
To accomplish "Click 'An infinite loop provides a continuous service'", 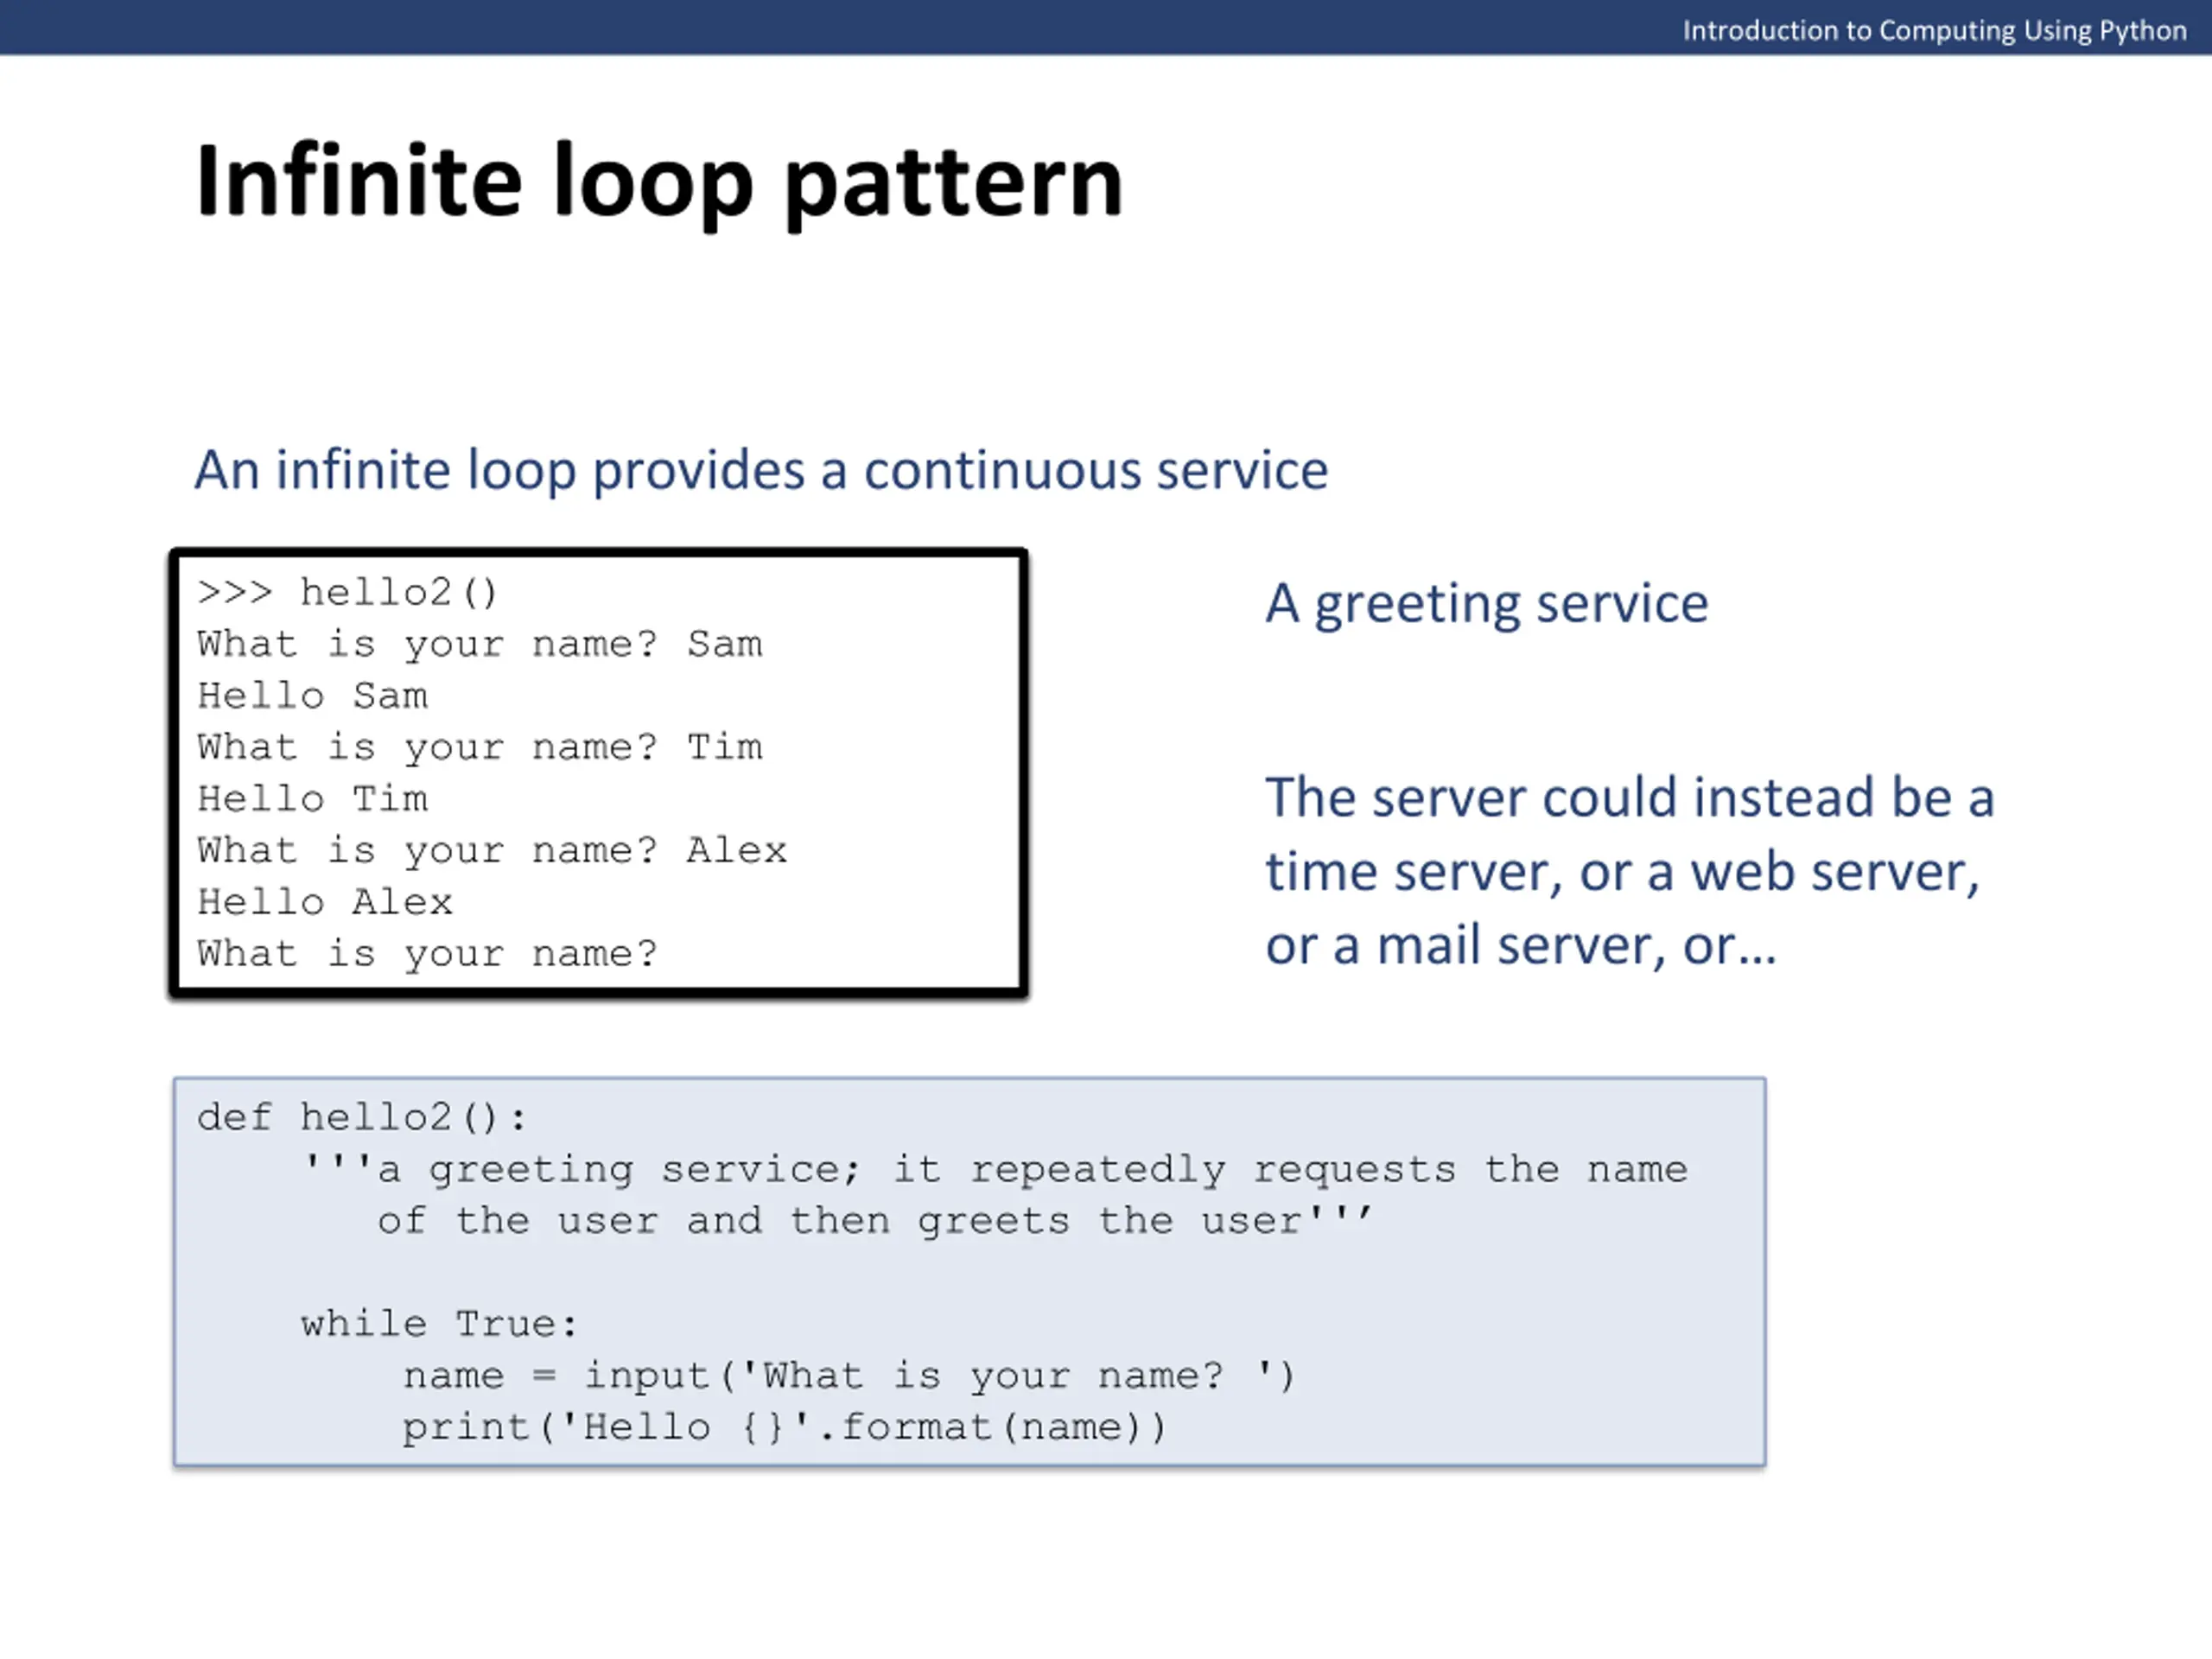I will (761, 471).
